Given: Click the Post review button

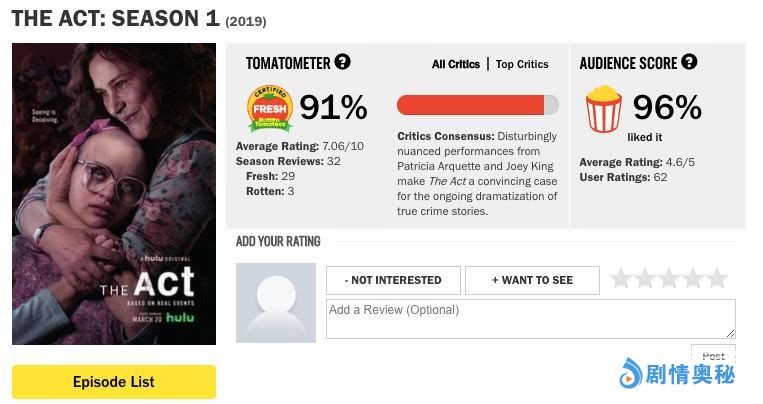Looking at the screenshot, I should pyautogui.click(x=713, y=355).
